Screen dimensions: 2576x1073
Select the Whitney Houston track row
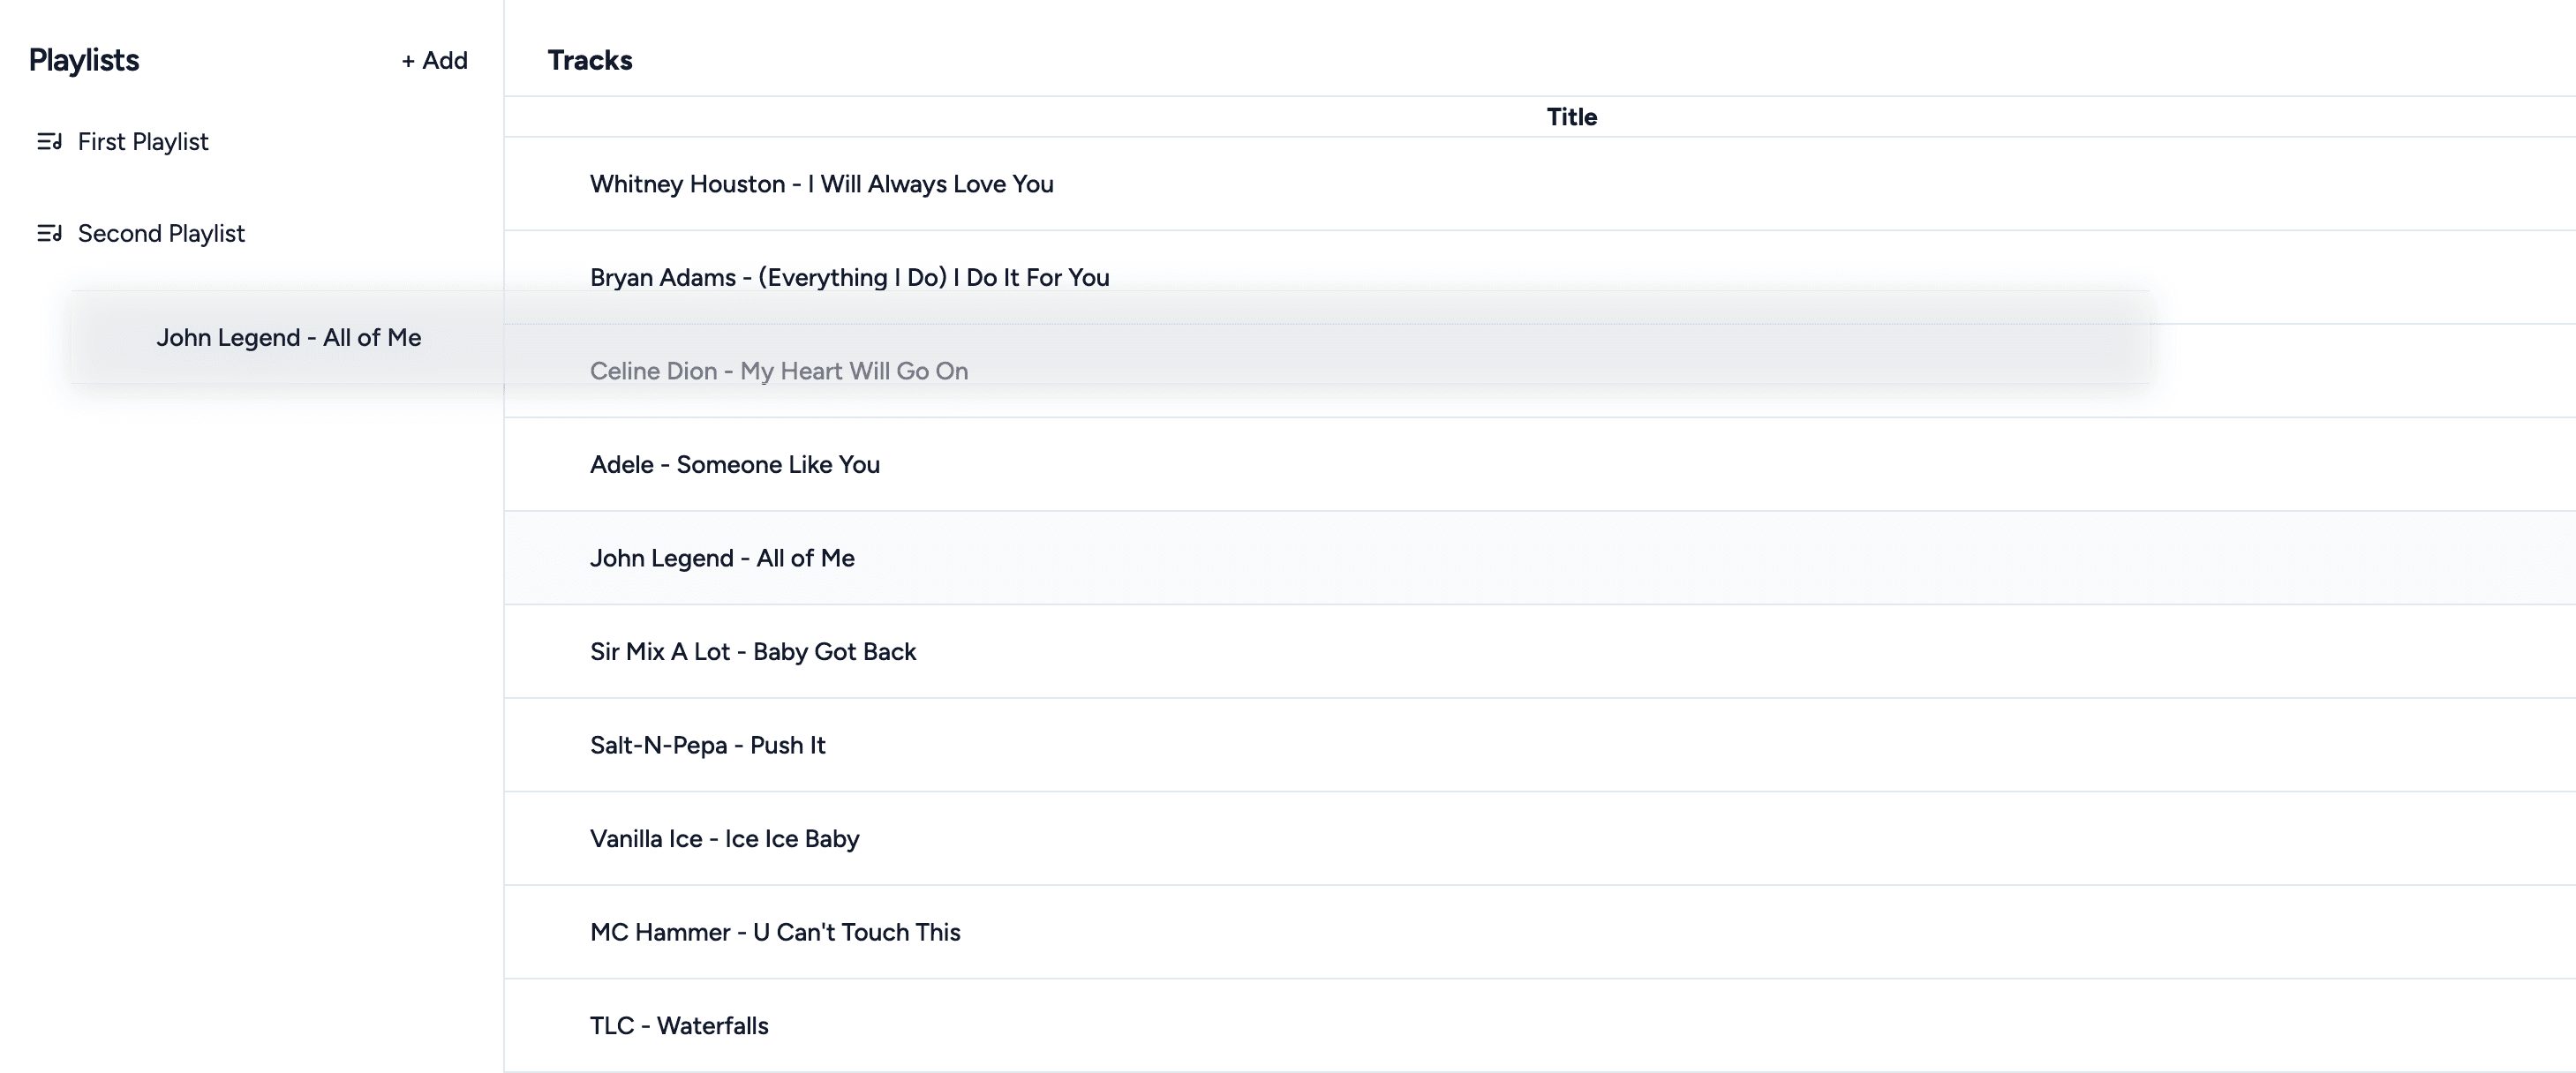point(821,185)
